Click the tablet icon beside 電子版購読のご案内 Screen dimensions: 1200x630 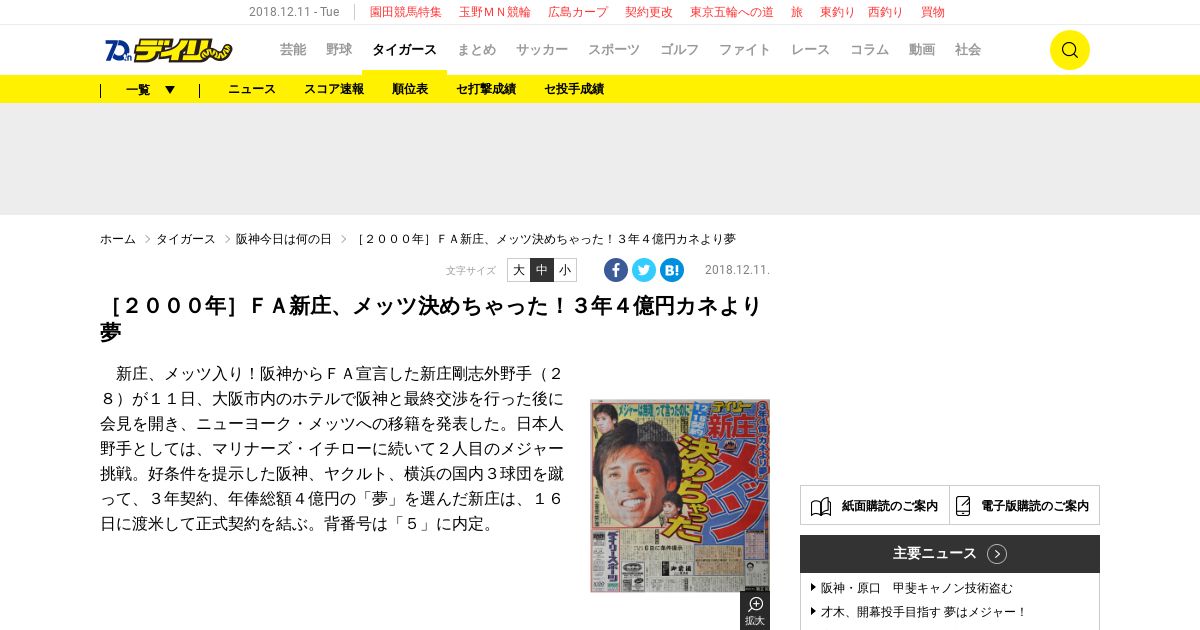963,506
